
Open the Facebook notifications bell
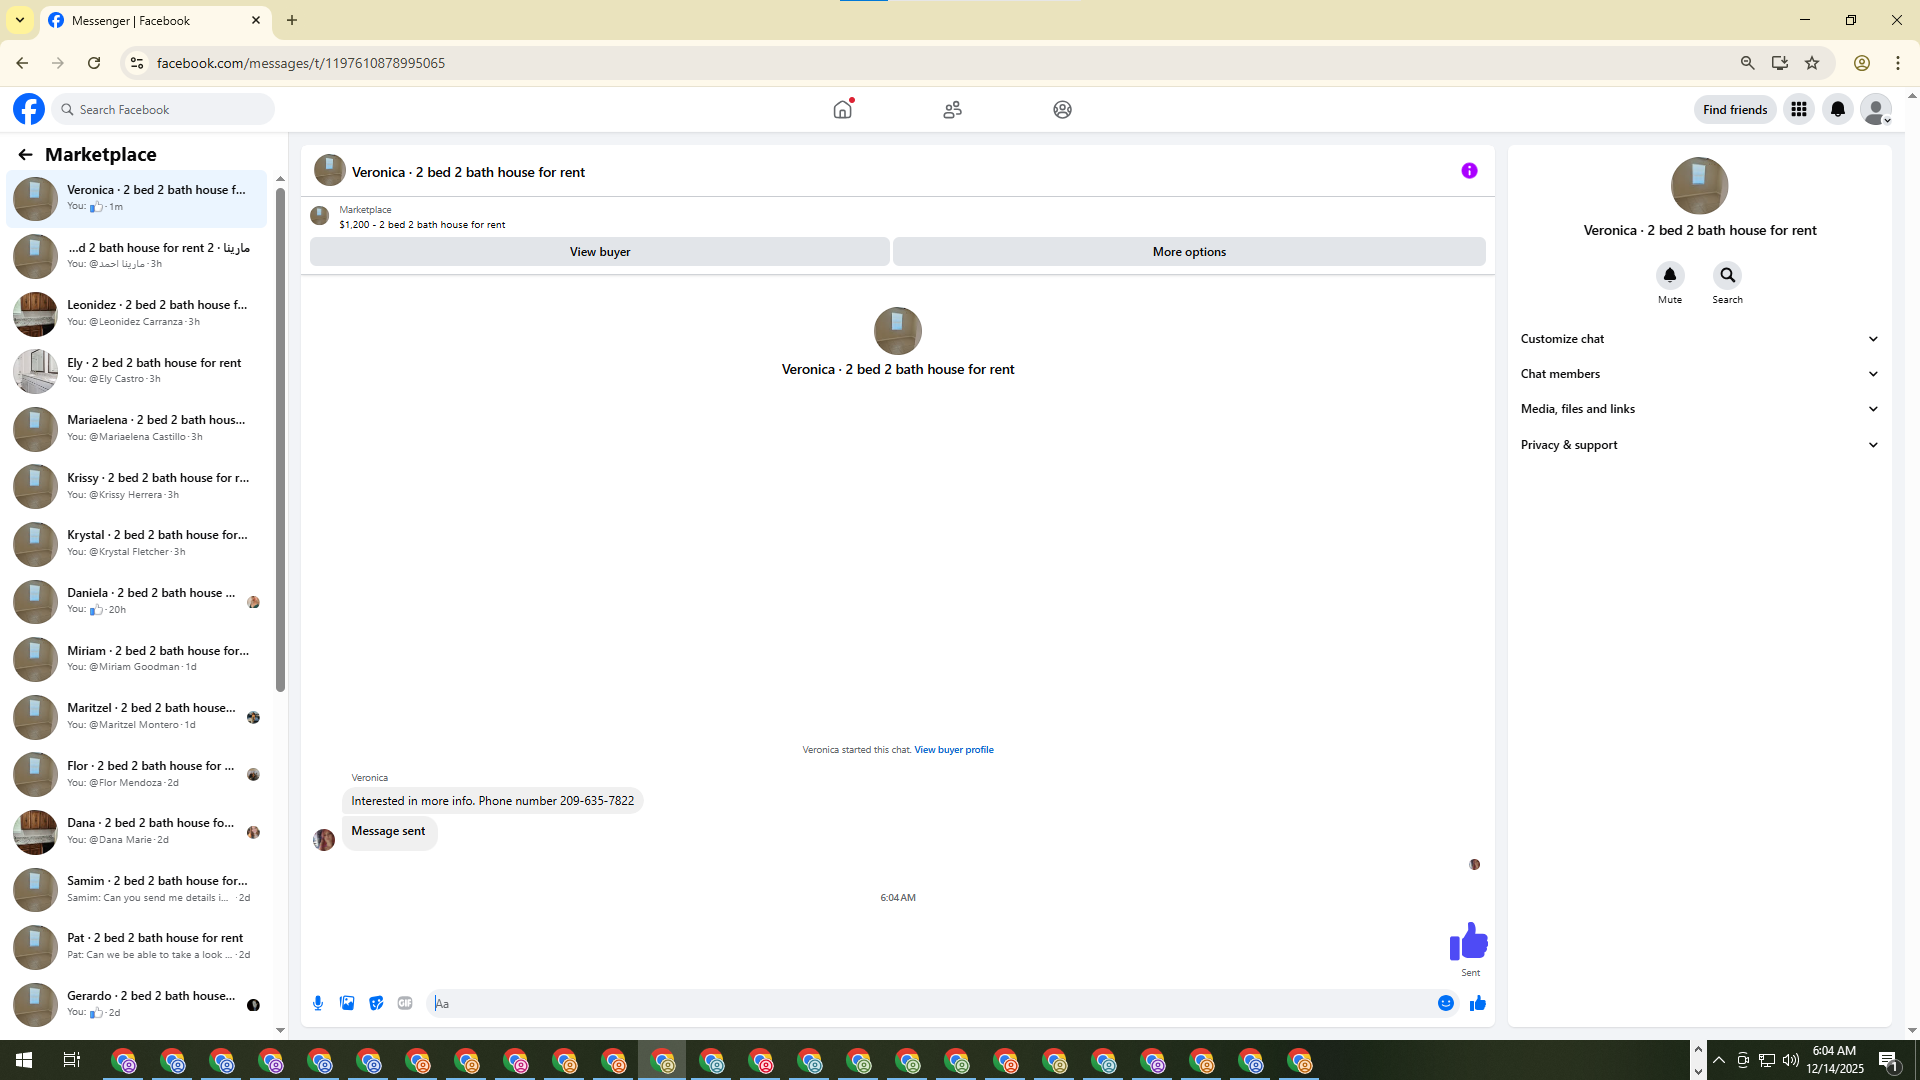tap(1838, 110)
